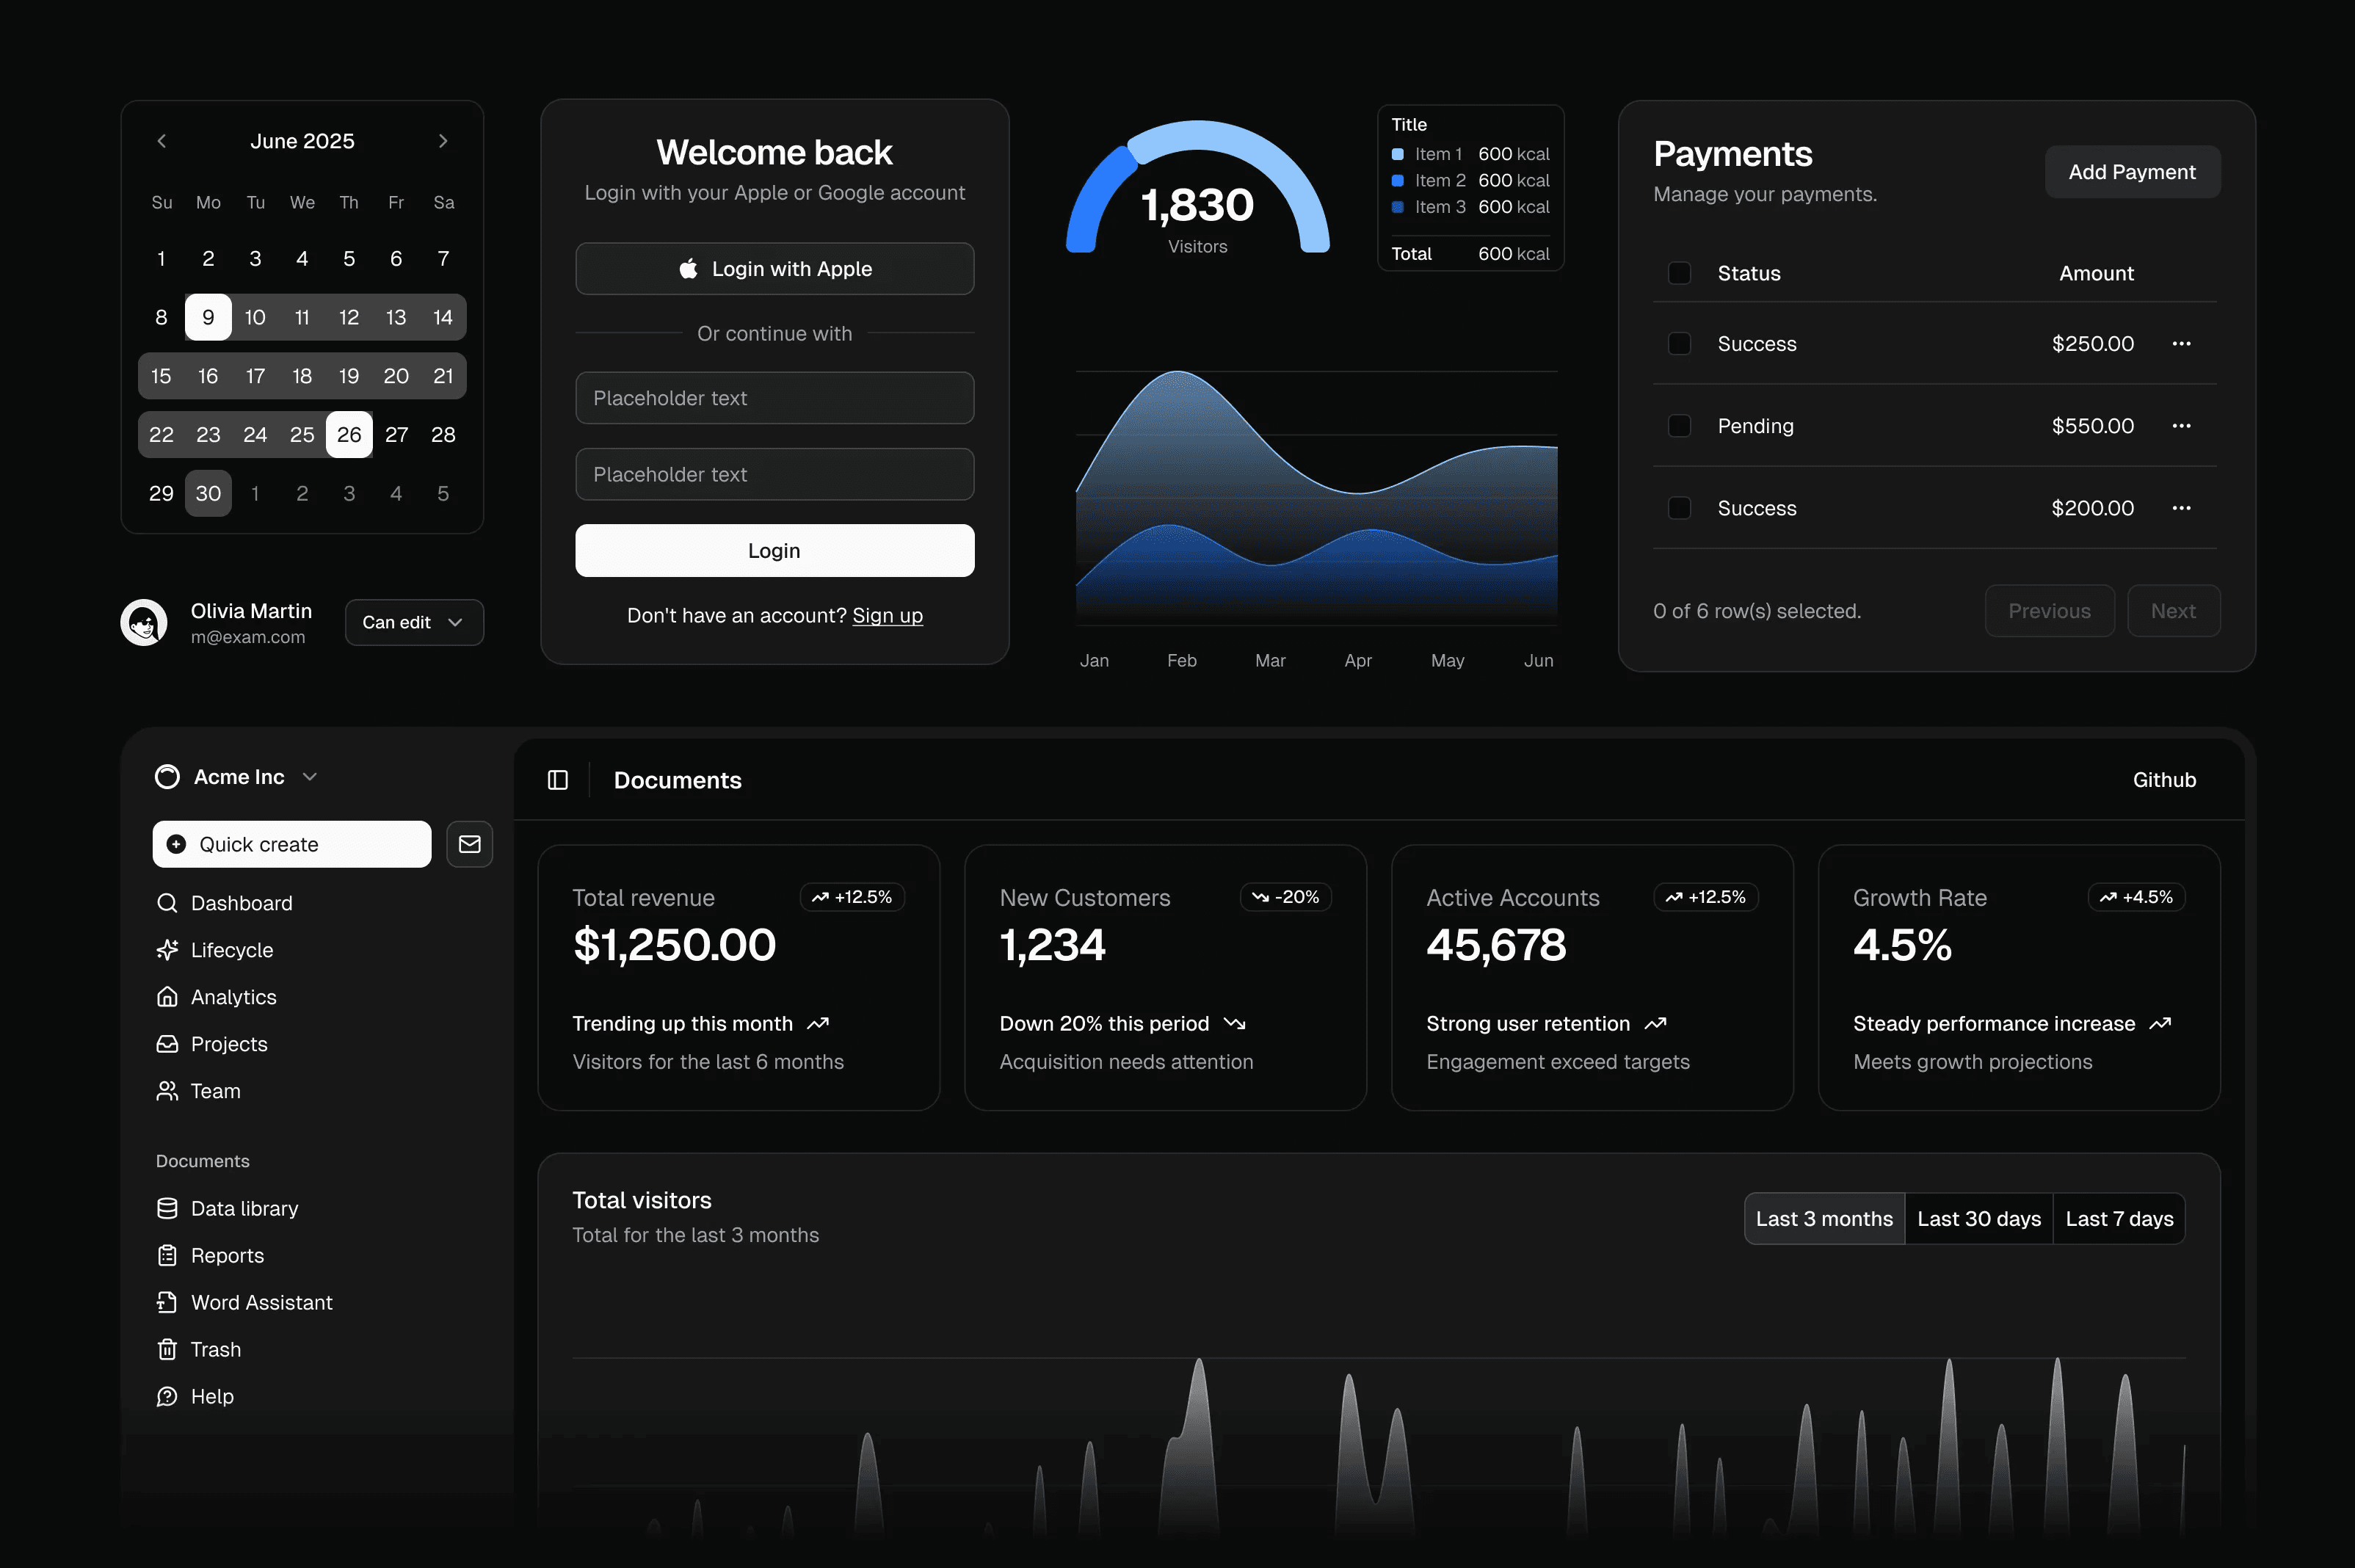This screenshot has height=1568, width=2355.
Task: Toggle the sidebar panel icon
Action: [558, 780]
